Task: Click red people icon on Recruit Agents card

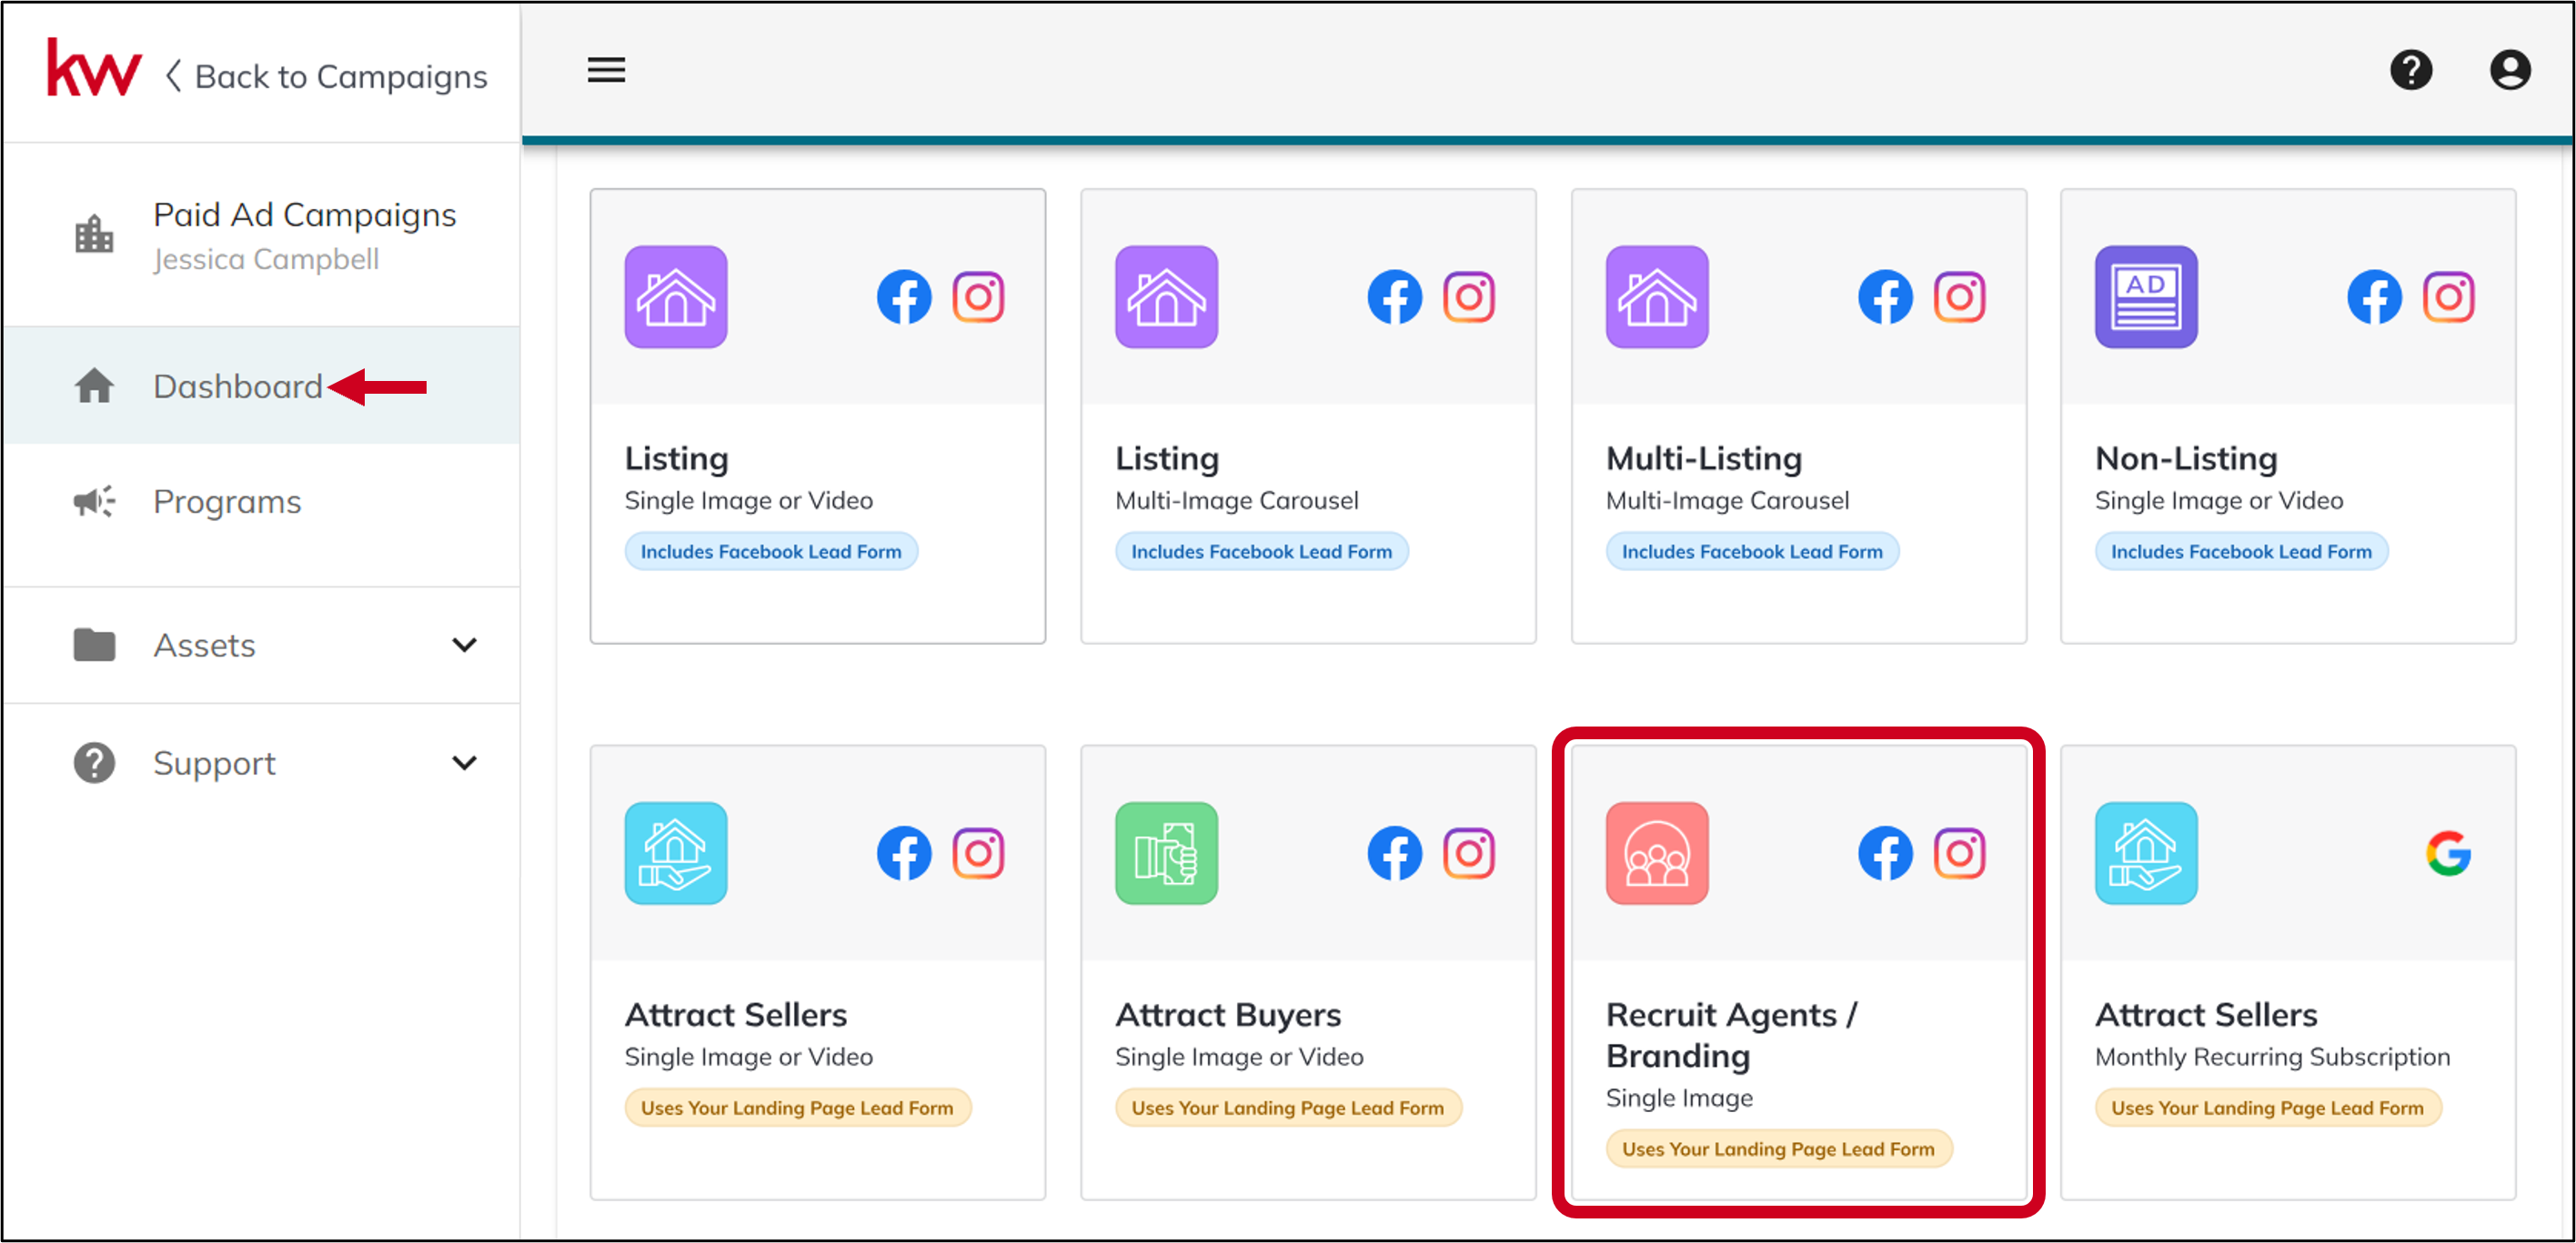Action: [x=1657, y=853]
